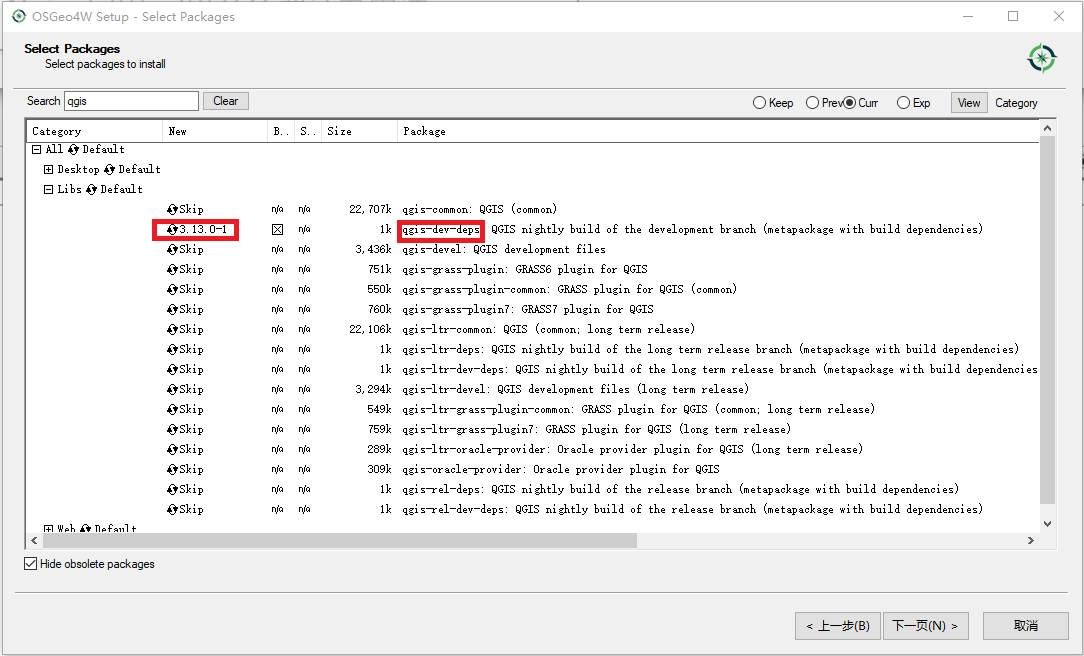Click the vertical scrollbar thumb
The image size is (1084, 656).
tap(1047, 320)
